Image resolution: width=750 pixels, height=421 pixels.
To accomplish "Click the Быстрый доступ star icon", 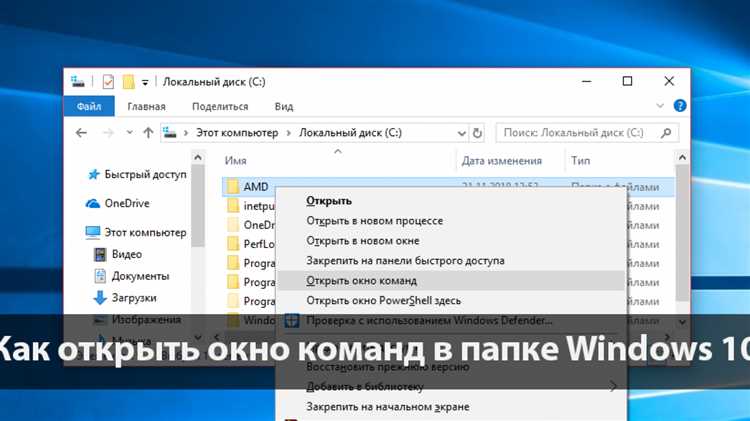I will click(x=94, y=175).
